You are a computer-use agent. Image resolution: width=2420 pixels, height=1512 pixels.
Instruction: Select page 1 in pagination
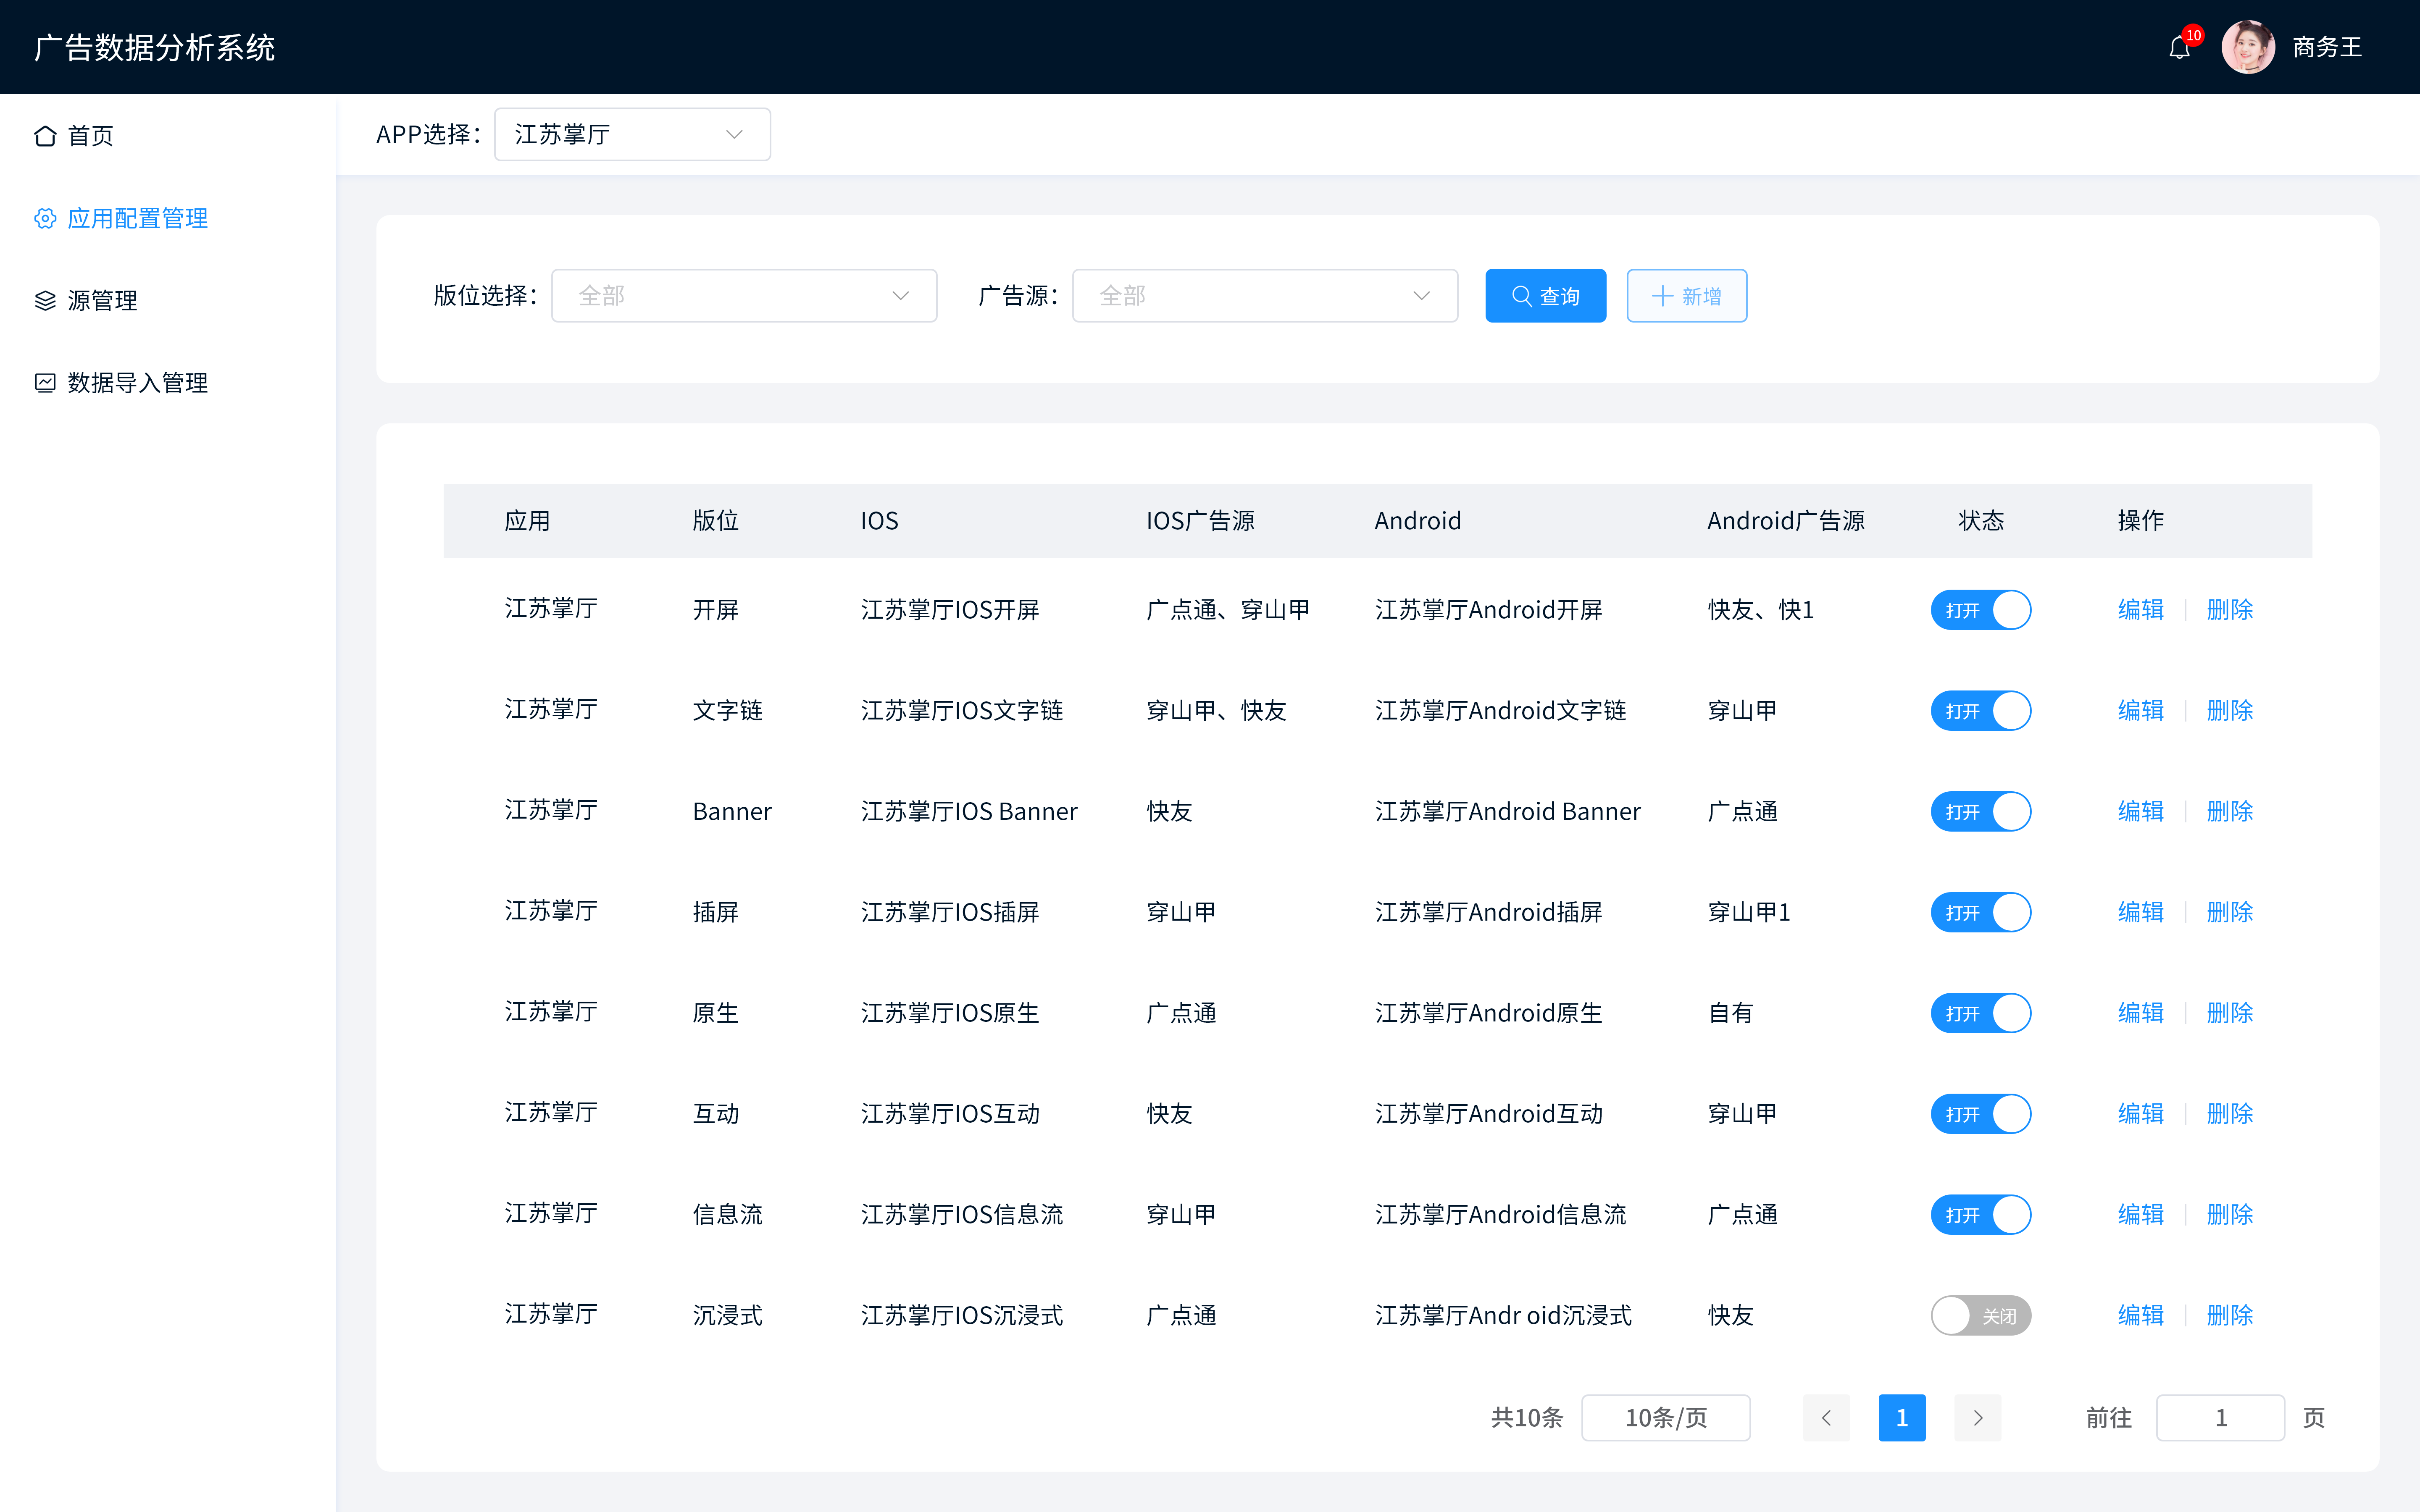click(1902, 1417)
